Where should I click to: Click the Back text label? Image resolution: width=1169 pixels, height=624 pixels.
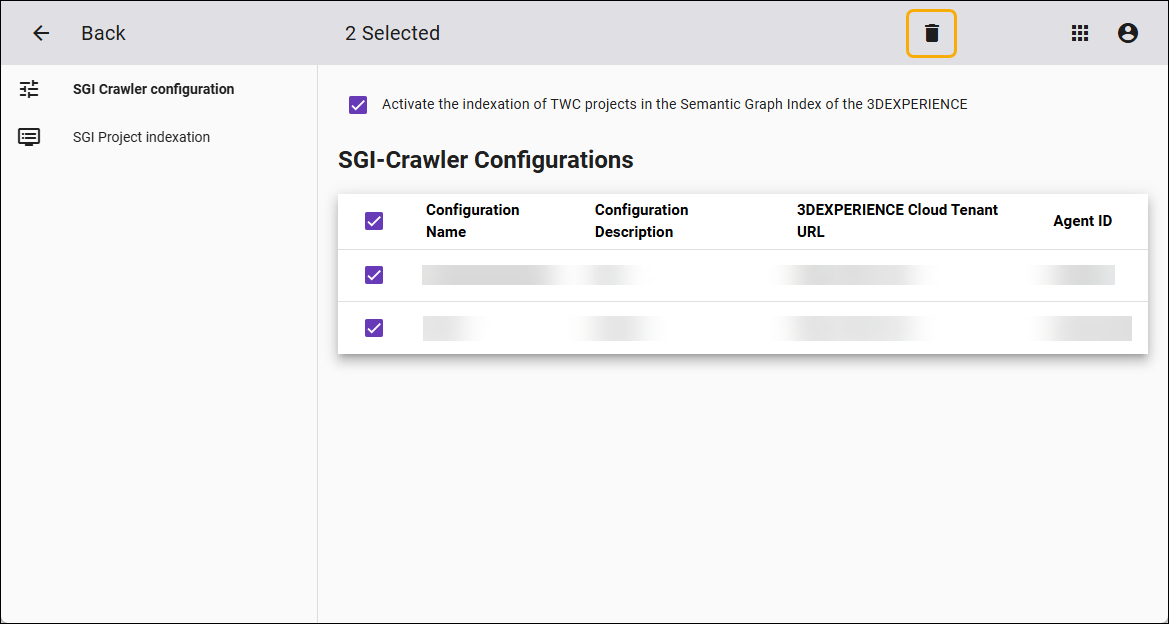[x=103, y=33]
